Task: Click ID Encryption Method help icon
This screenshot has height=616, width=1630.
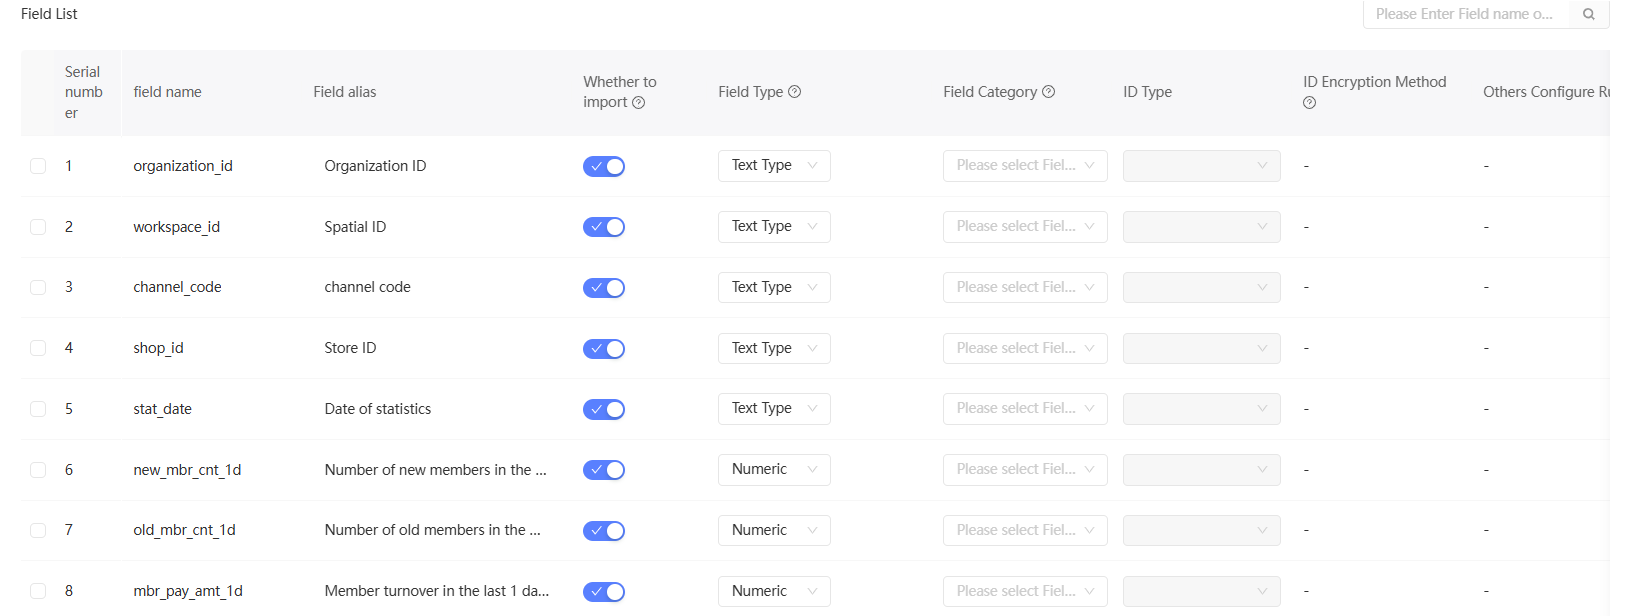Action: [1310, 103]
